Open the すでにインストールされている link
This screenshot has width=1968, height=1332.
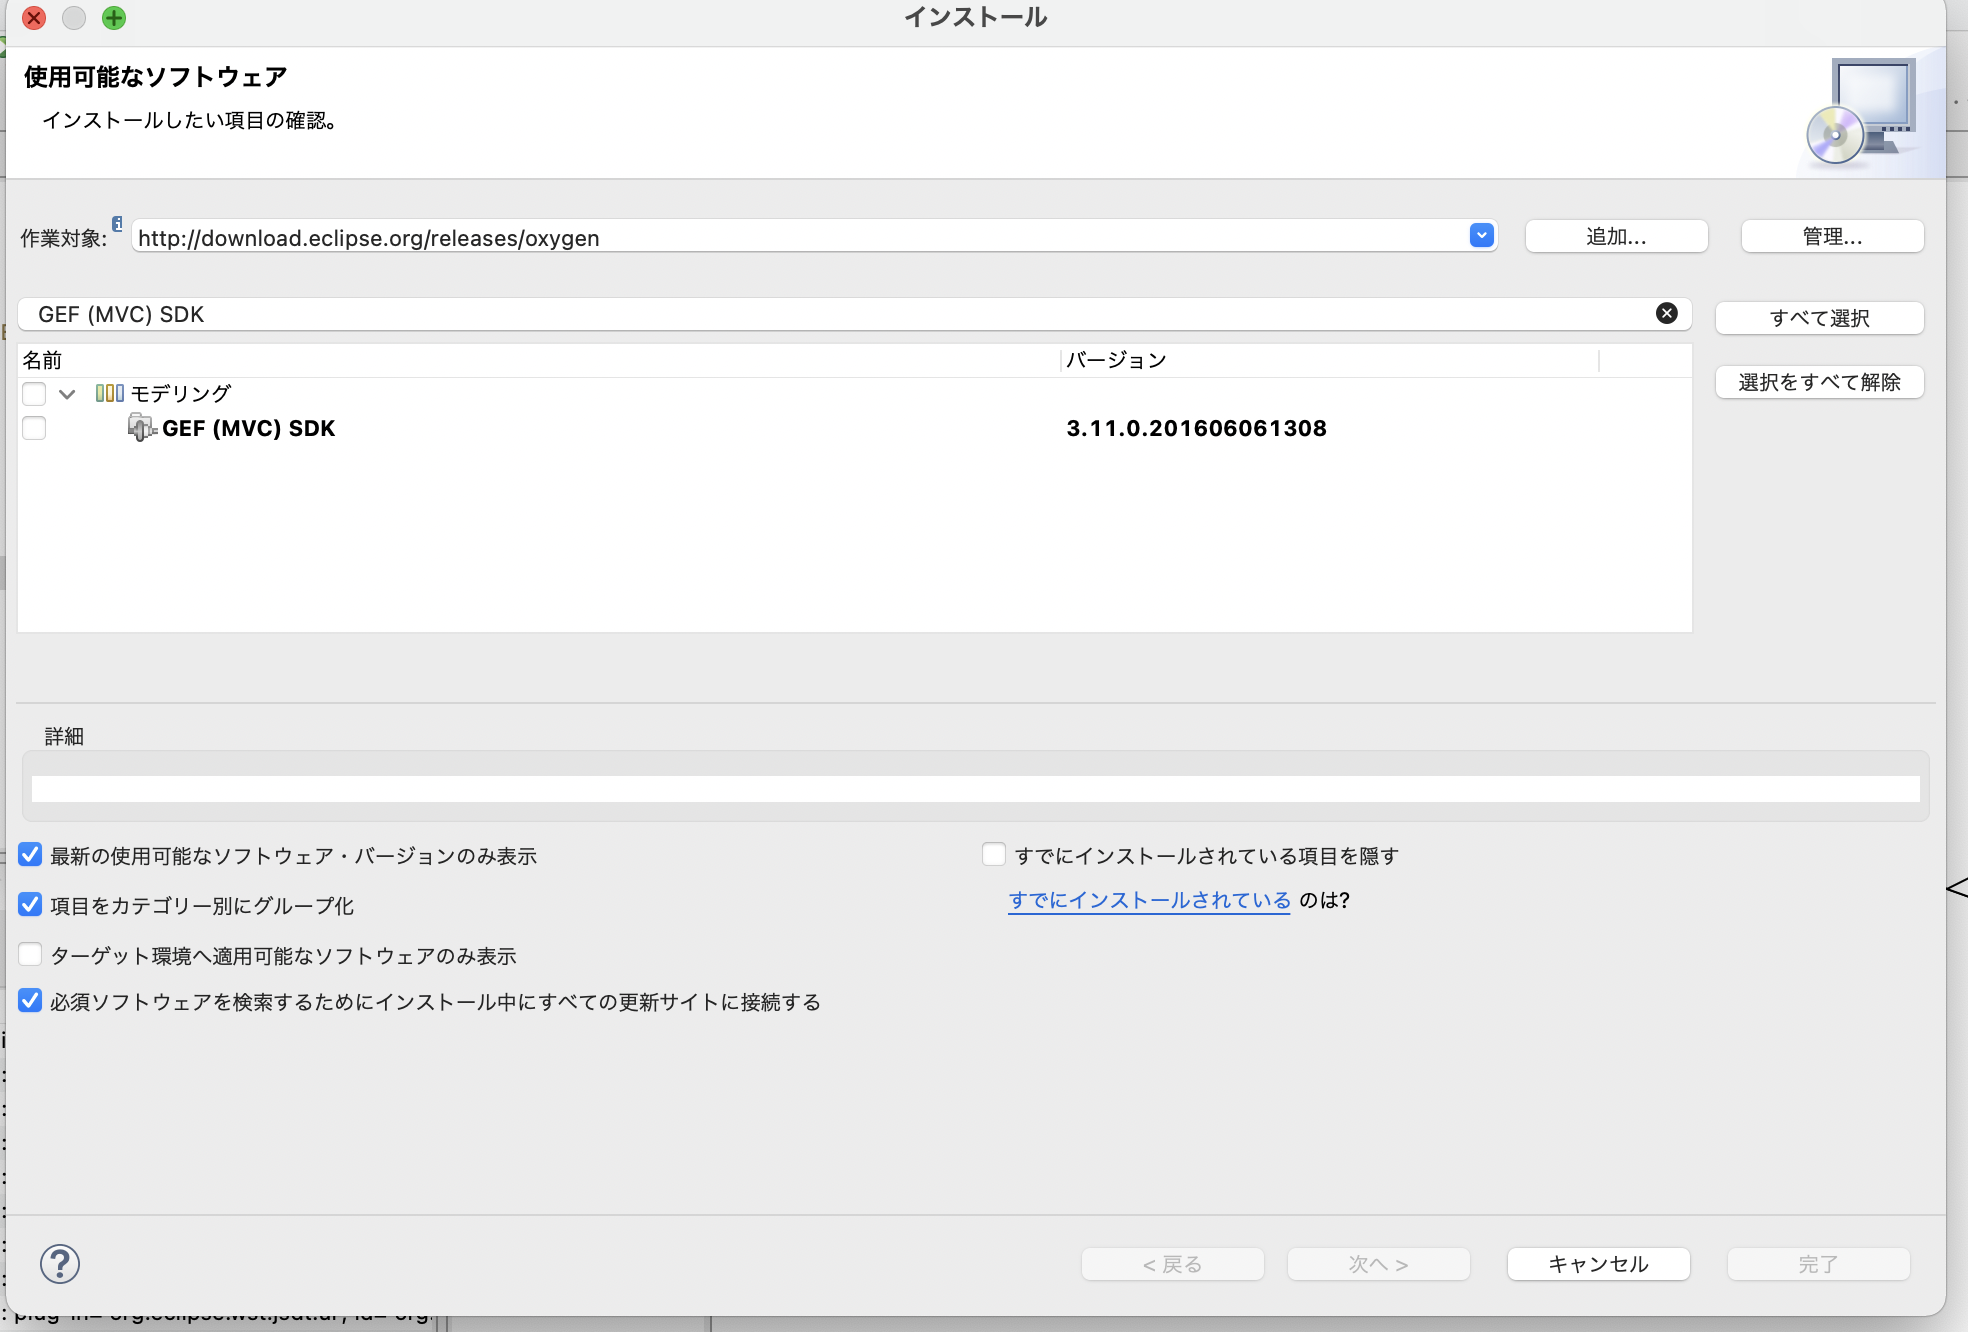(x=1148, y=900)
